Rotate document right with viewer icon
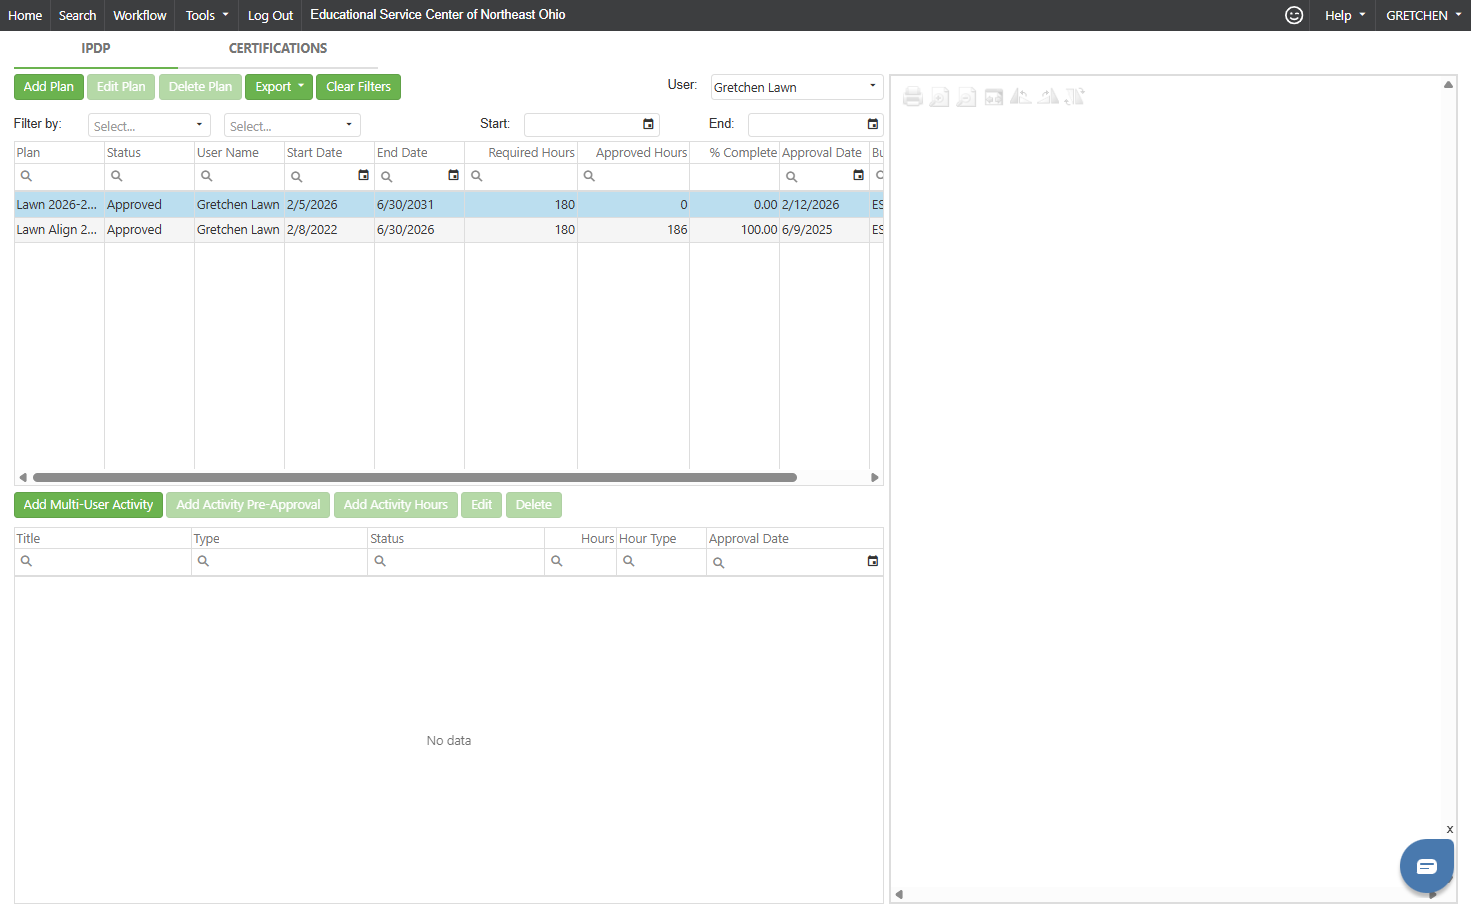Image resolution: width=1471 pixels, height=911 pixels. click(1047, 97)
